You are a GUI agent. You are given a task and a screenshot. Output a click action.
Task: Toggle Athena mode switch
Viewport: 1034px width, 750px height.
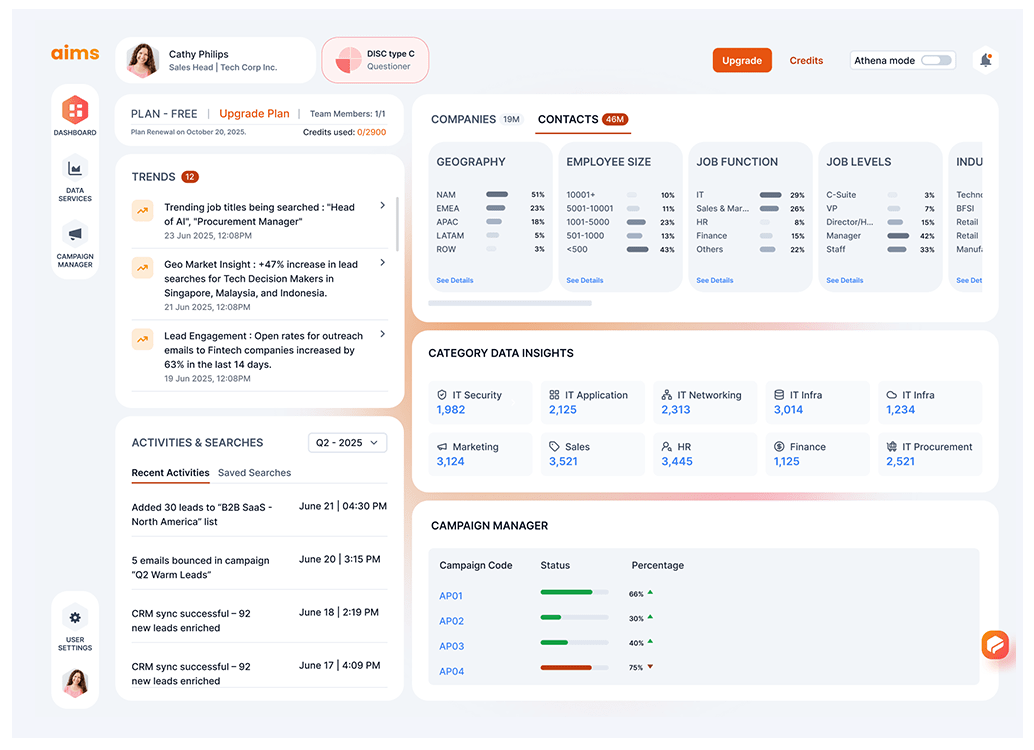[936, 61]
